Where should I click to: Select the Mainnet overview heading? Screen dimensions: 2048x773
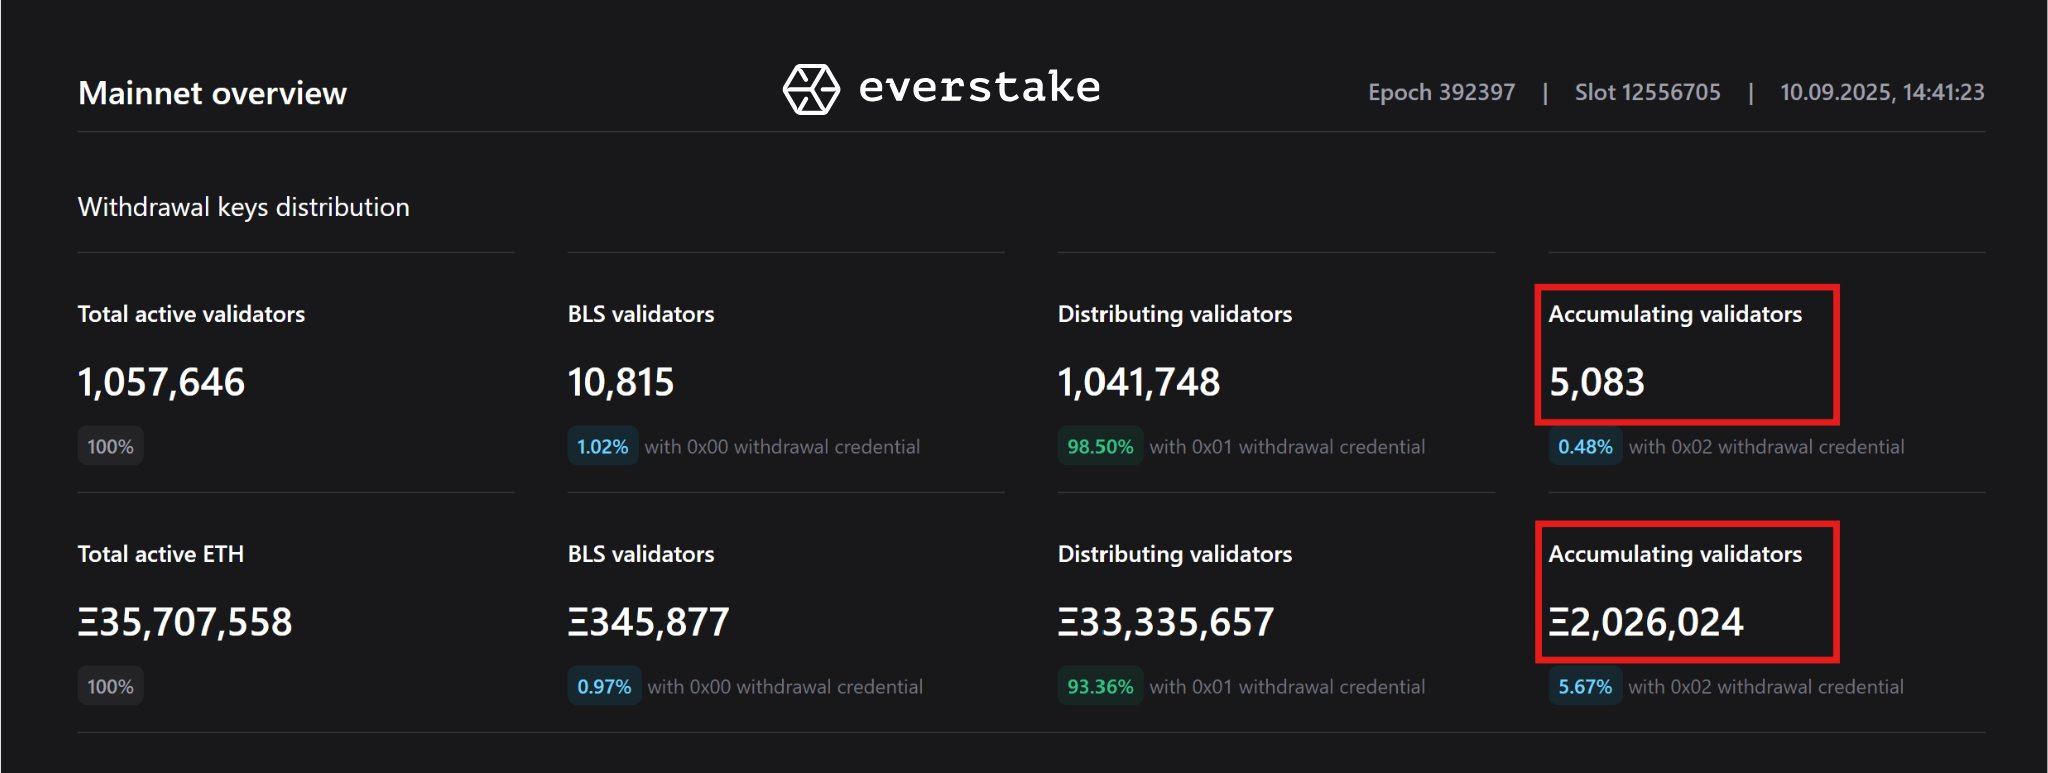click(x=212, y=93)
